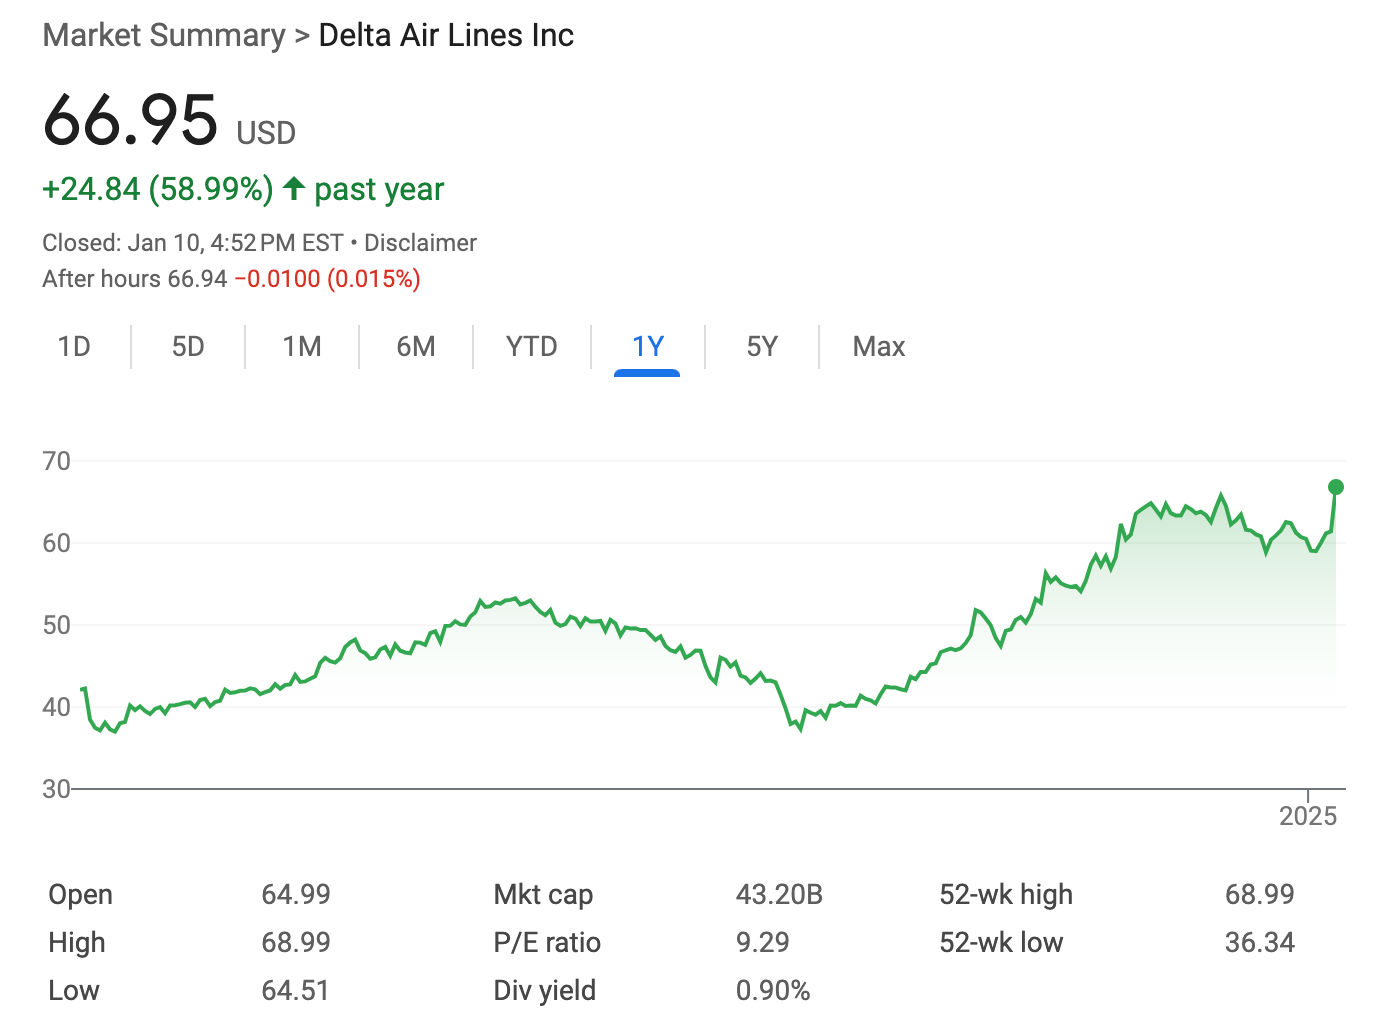Click the Closed: Jan 10, 4:52 PM EST text
The image size is (1394, 1026).
coord(193,243)
